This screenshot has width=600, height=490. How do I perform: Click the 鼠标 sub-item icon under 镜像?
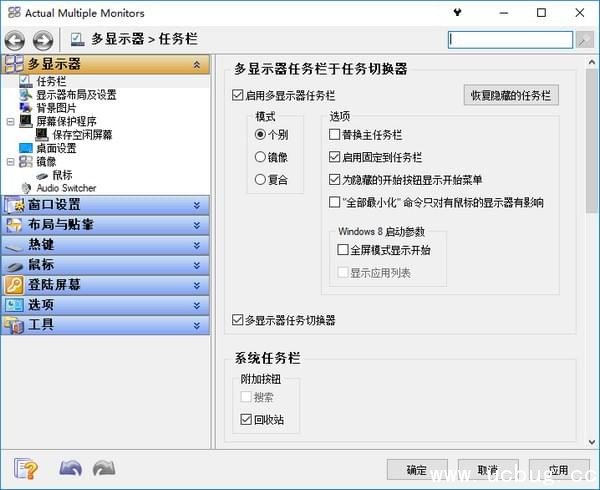[x=42, y=176]
